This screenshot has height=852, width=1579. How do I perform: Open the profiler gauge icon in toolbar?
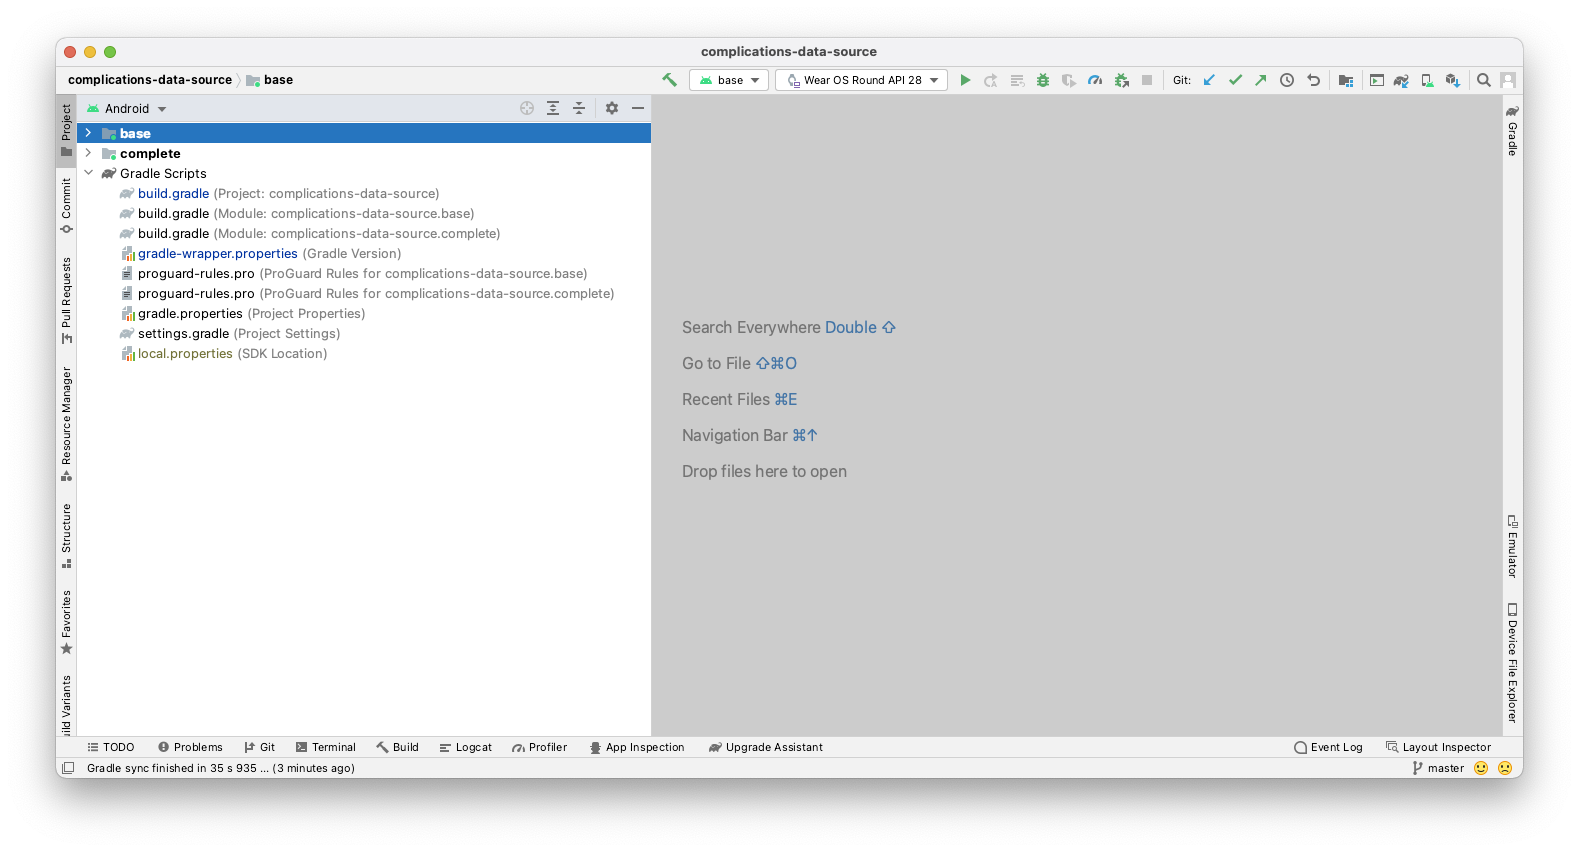[1095, 80]
